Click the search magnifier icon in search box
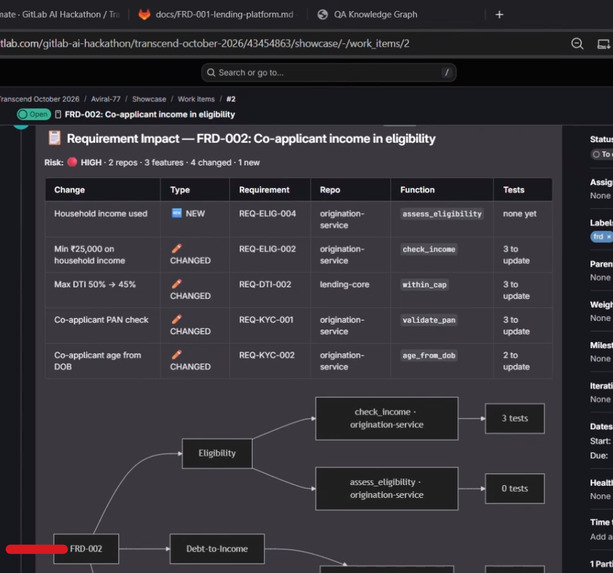Image resolution: width=613 pixels, height=573 pixels. pyautogui.click(x=211, y=73)
